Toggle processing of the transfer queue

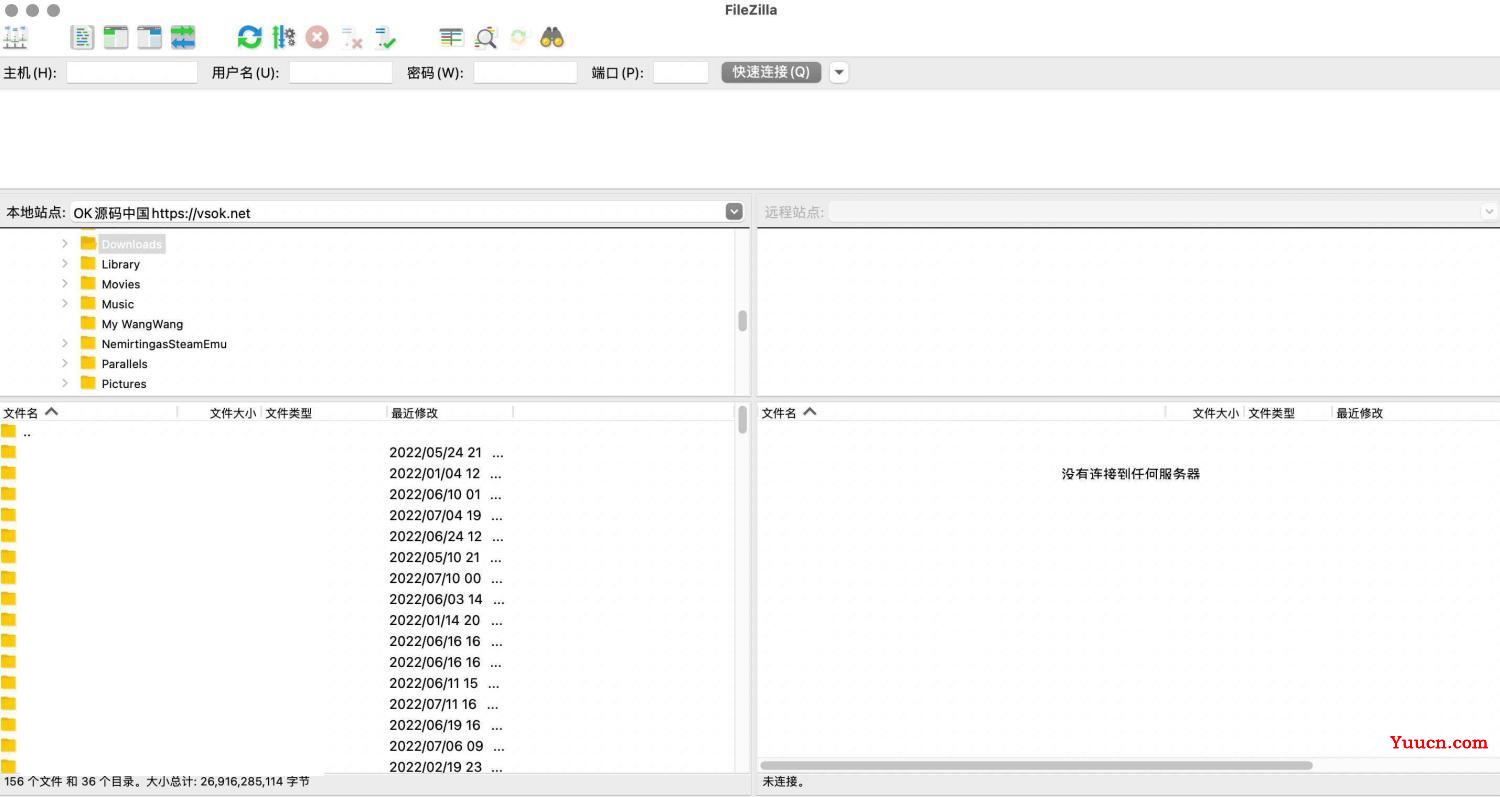click(284, 38)
